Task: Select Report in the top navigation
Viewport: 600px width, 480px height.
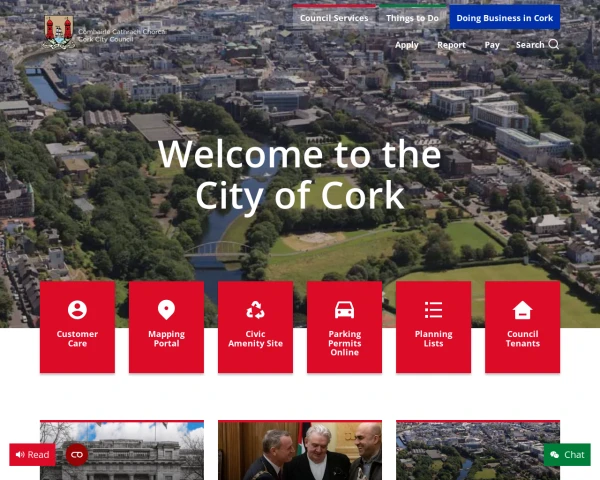Action: pyautogui.click(x=451, y=45)
